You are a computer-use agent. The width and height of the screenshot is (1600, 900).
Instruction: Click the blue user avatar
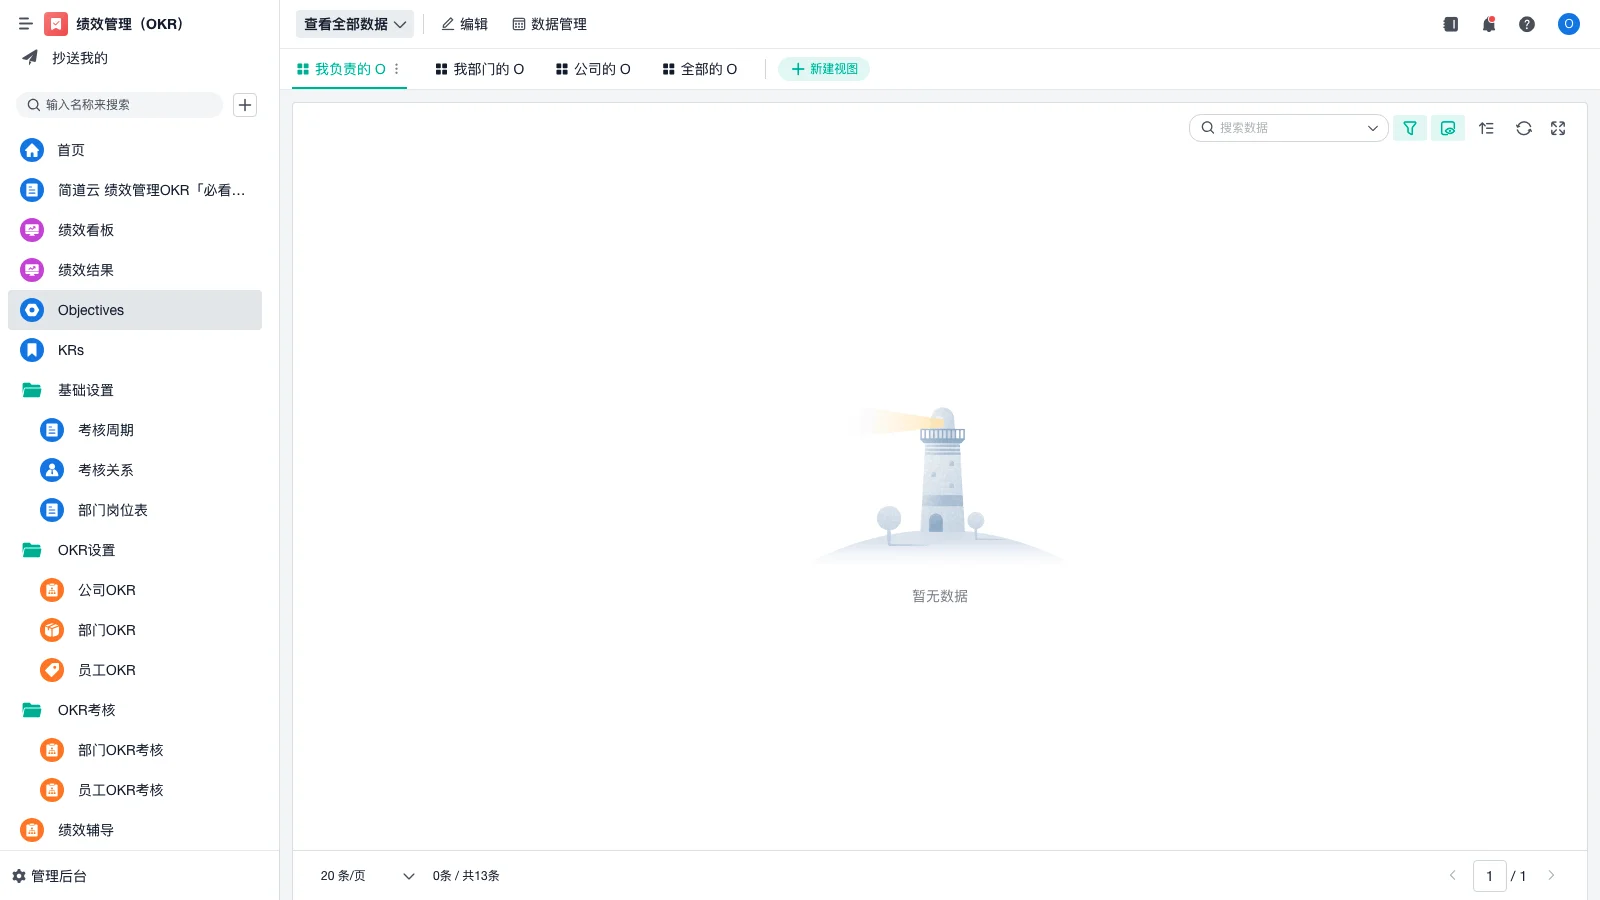(1568, 24)
